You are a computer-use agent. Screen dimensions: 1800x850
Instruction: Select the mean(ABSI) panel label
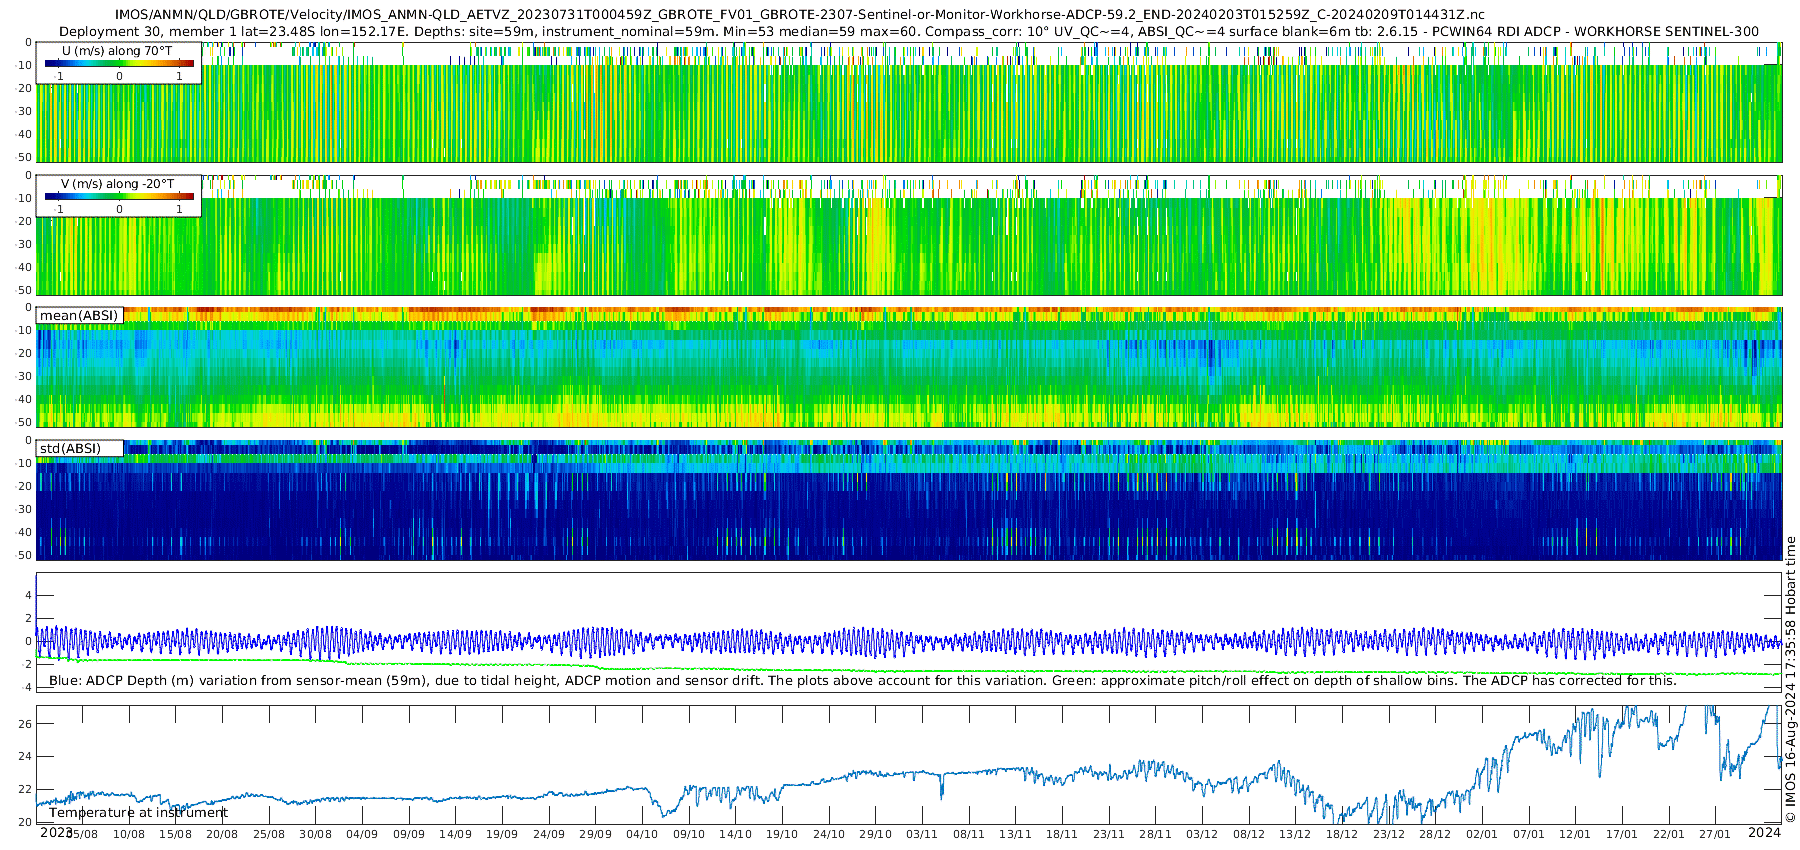(79, 316)
